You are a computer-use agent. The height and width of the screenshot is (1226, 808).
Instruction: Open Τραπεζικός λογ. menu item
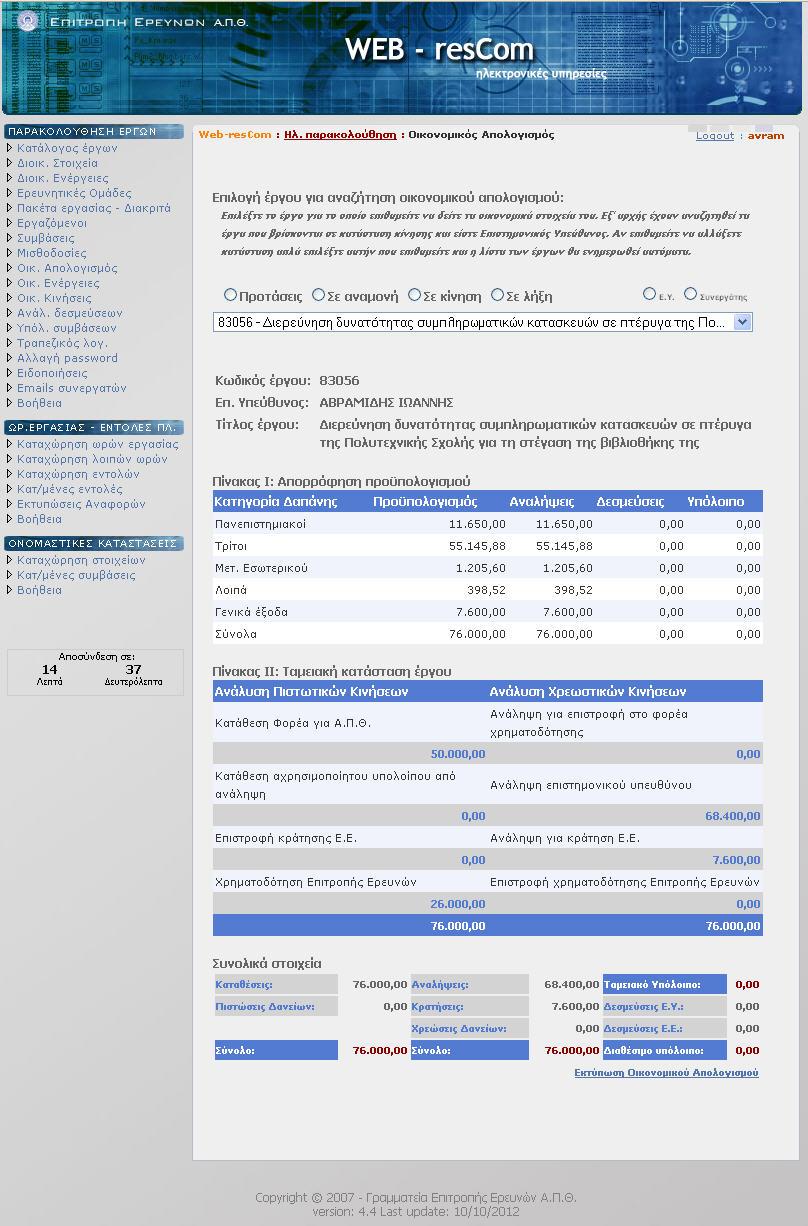[x=63, y=343]
